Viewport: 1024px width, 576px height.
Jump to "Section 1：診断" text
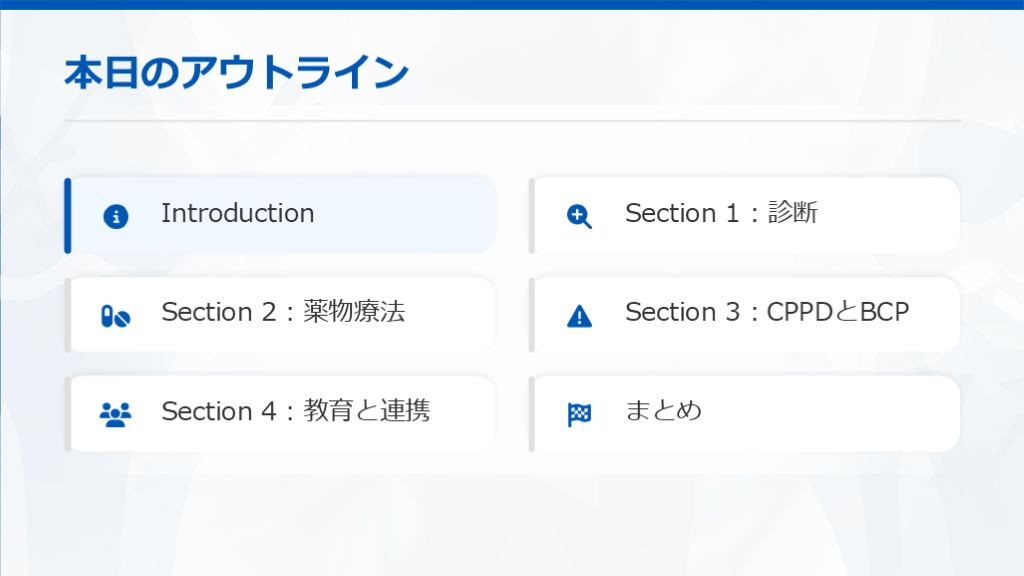coord(721,213)
